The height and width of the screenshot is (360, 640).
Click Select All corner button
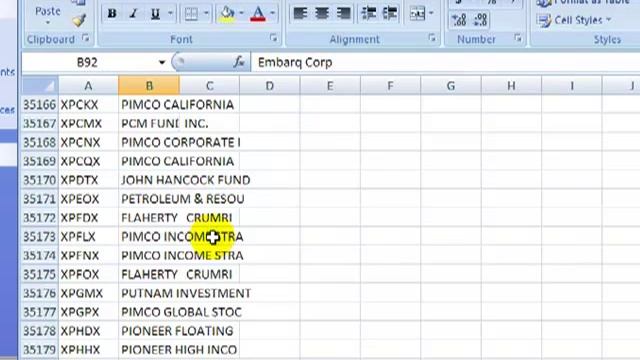tap(40, 86)
